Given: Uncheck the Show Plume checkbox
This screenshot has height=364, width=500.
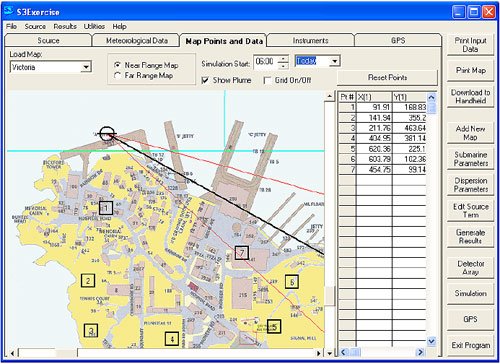Looking at the screenshot, I should (x=205, y=80).
